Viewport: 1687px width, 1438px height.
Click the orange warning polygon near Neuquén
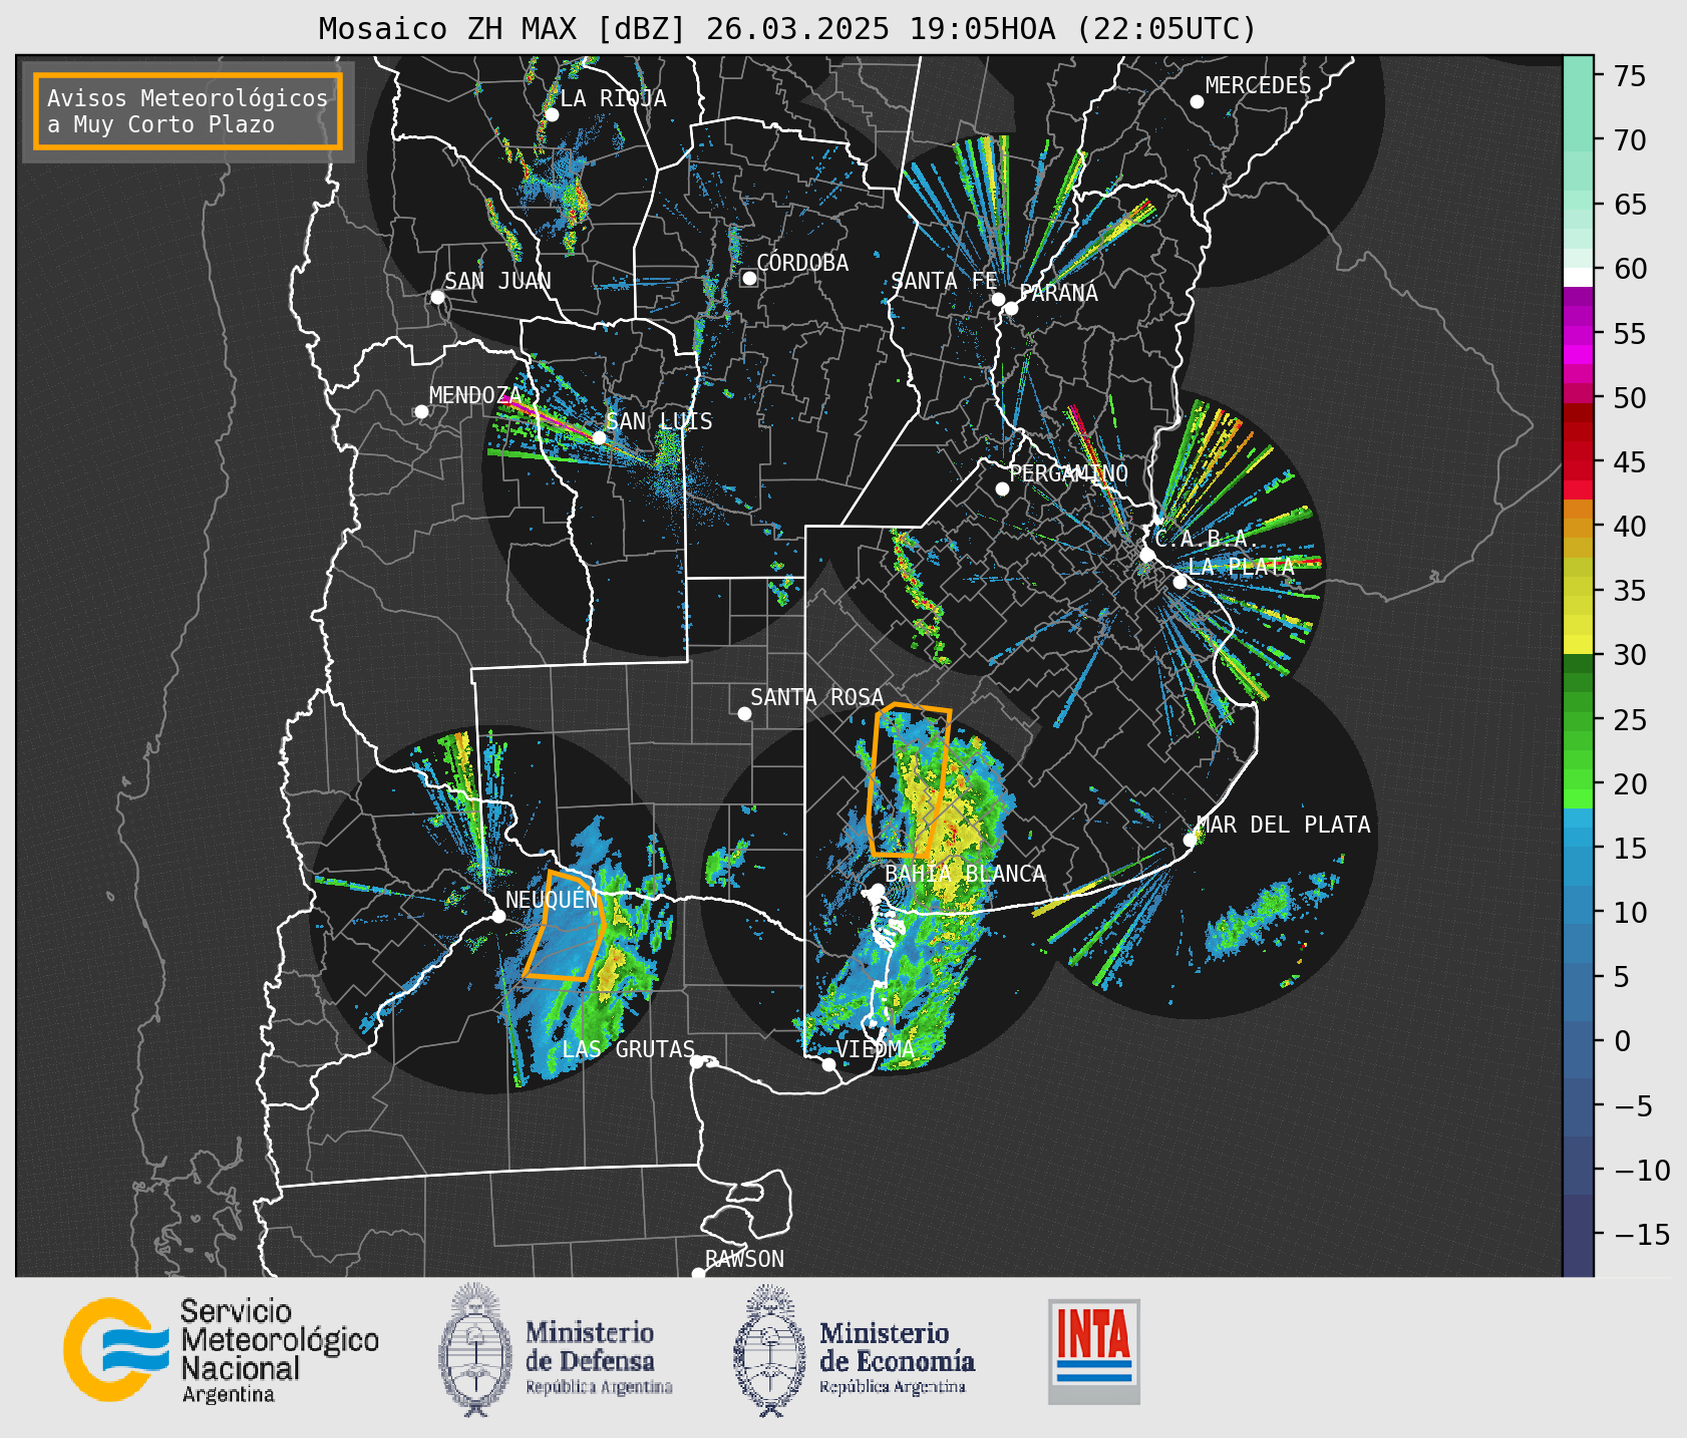click(x=565, y=925)
